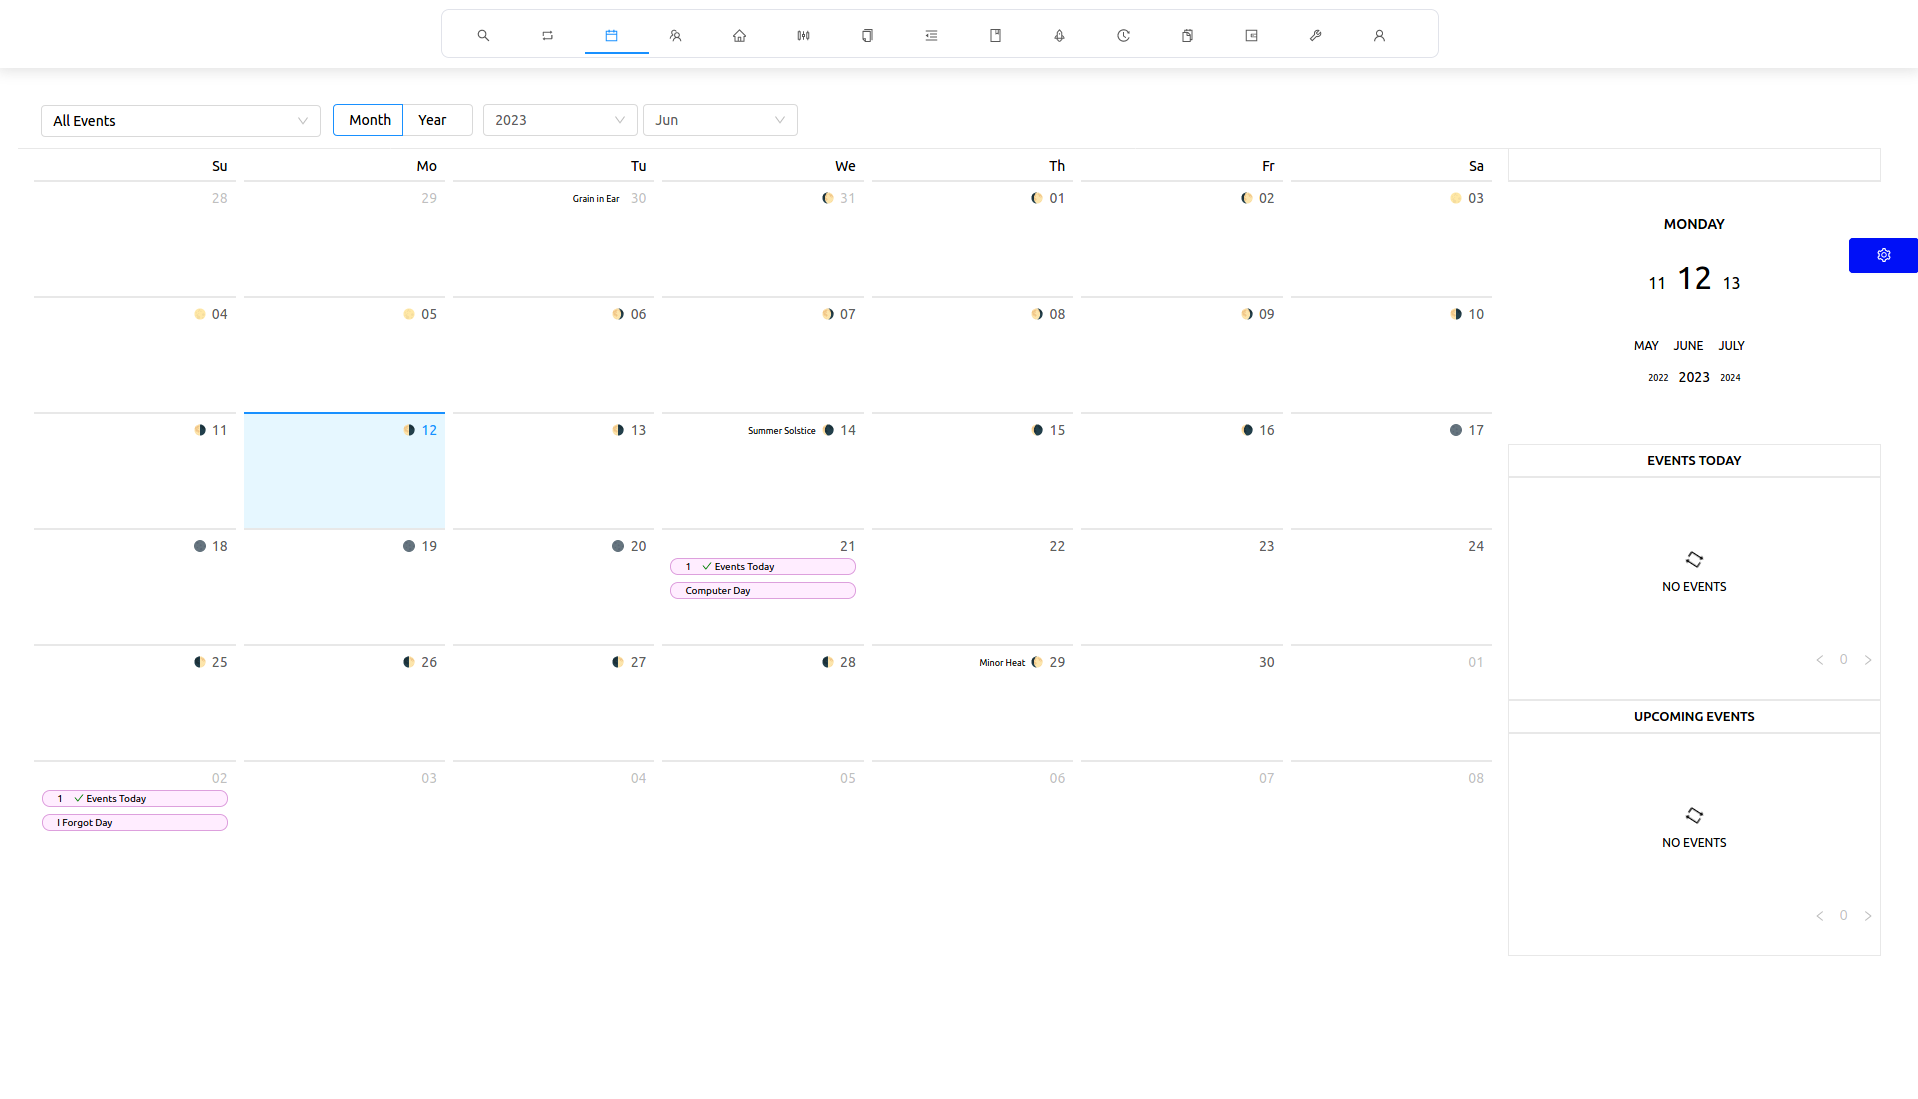Click the wrench tools icon
1918x1099 pixels.
[x=1315, y=36]
